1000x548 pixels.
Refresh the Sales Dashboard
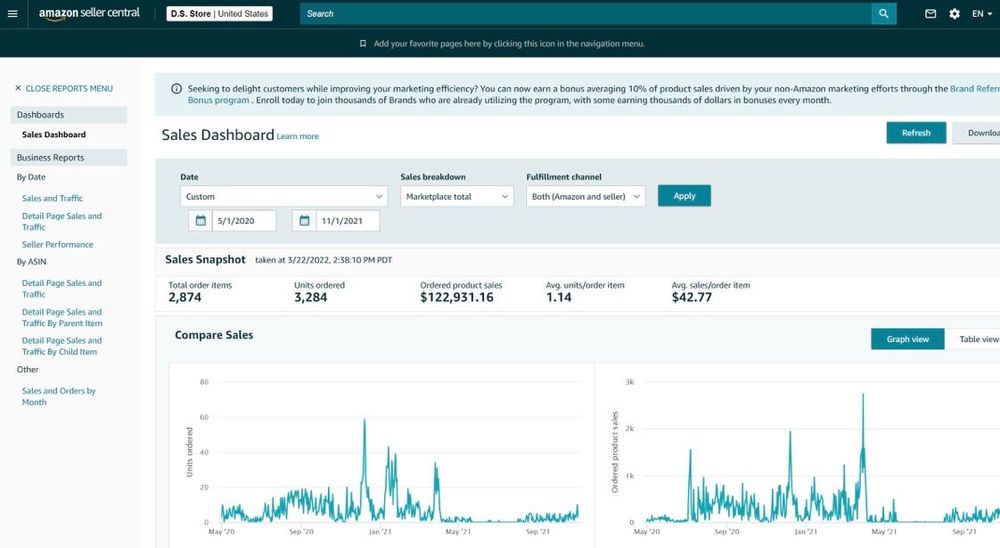[x=916, y=133]
